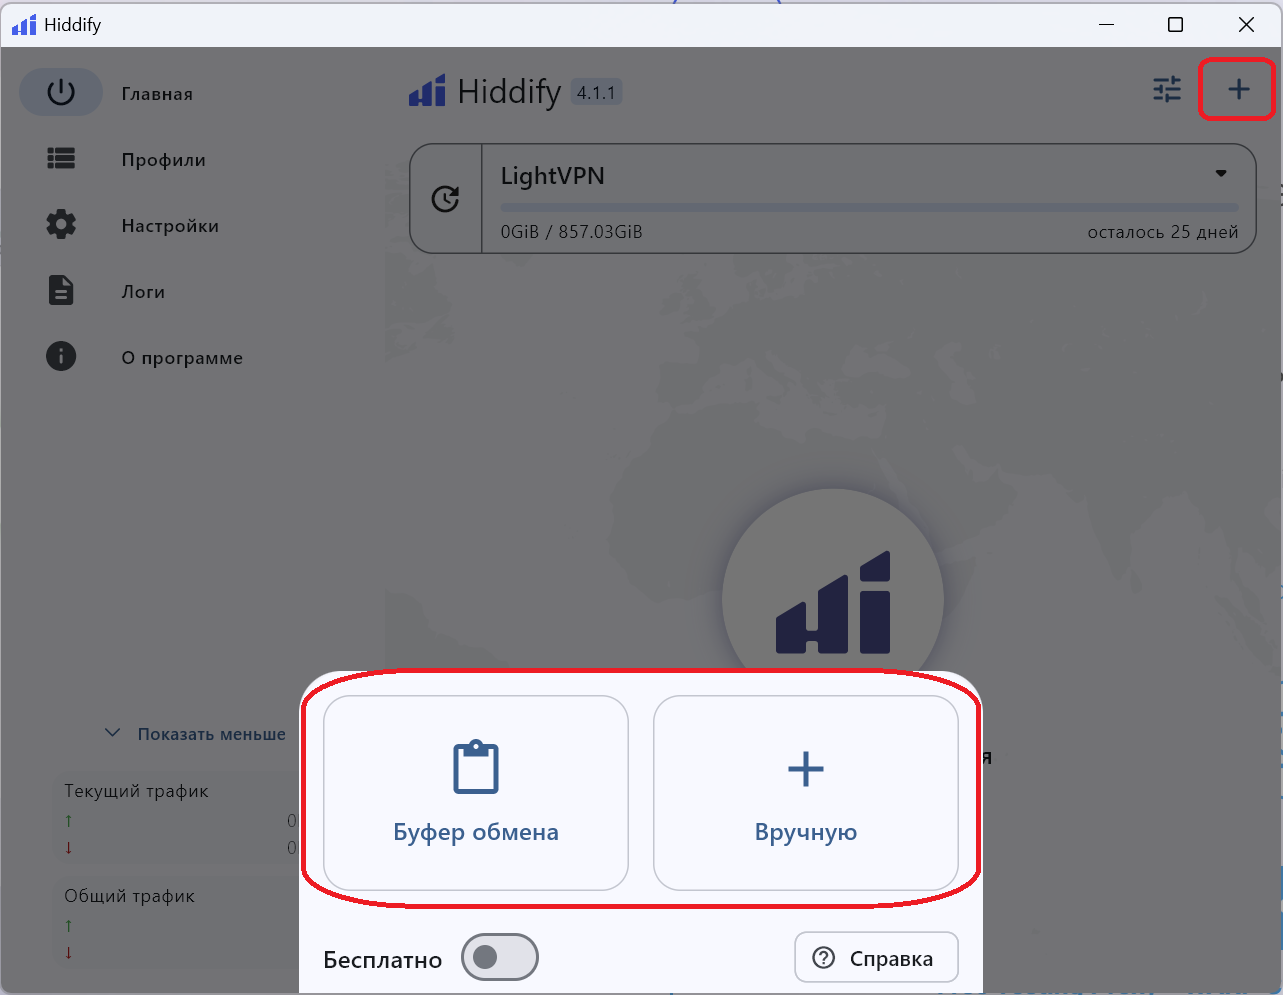Collapse stats with Показать меньше

pyautogui.click(x=196, y=734)
